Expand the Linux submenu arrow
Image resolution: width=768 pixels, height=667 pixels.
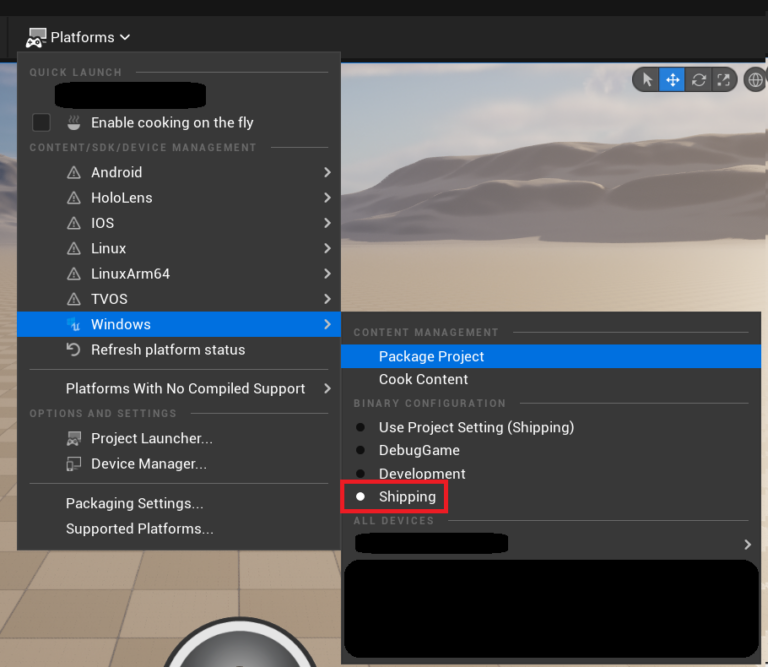pos(327,248)
